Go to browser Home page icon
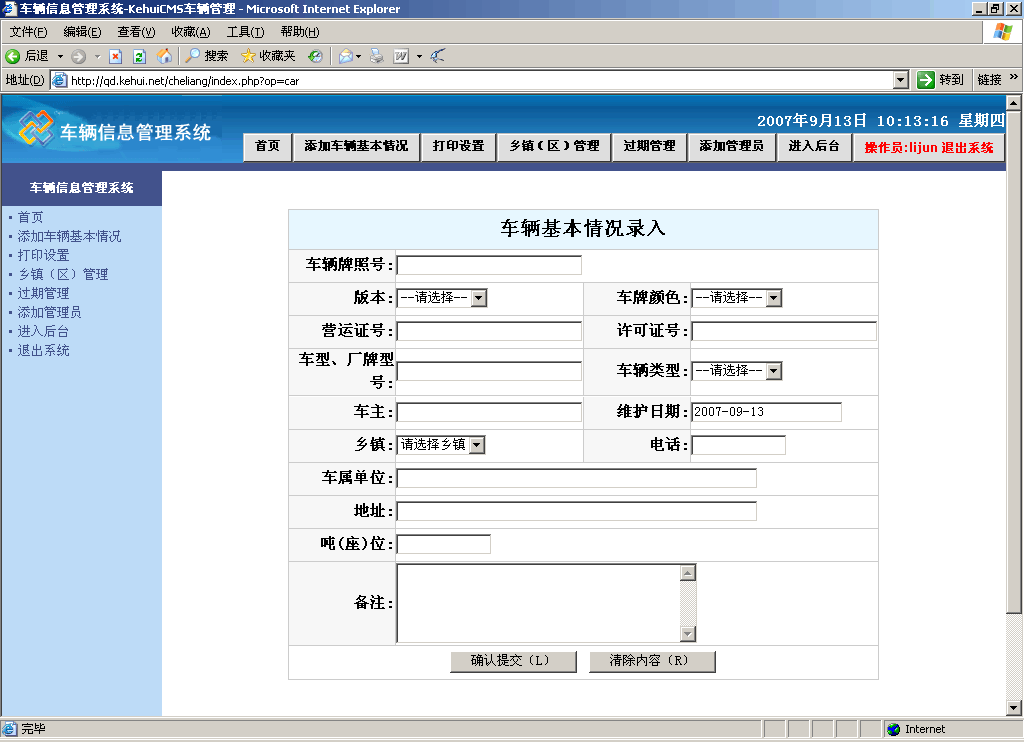This screenshot has width=1024, height=742. click(x=164, y=56)
